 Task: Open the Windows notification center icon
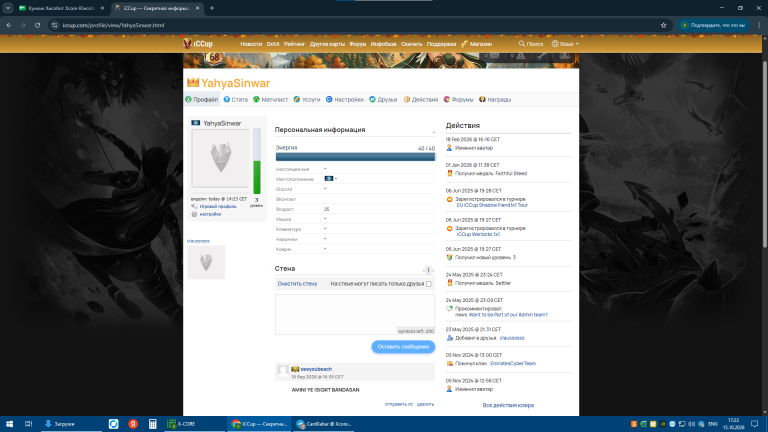[x=755, y=424]
